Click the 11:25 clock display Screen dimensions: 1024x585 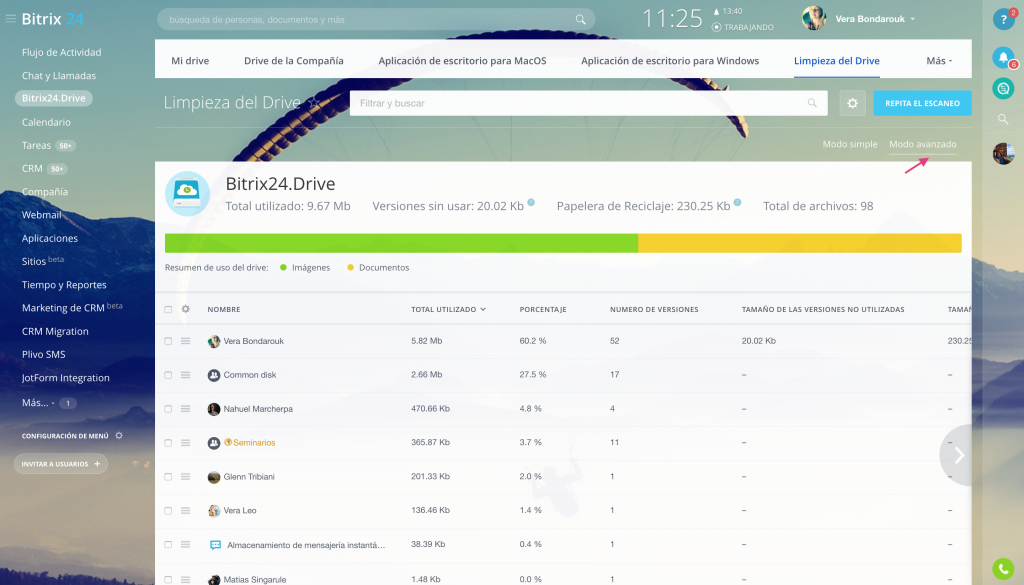(x=672, y=19)
